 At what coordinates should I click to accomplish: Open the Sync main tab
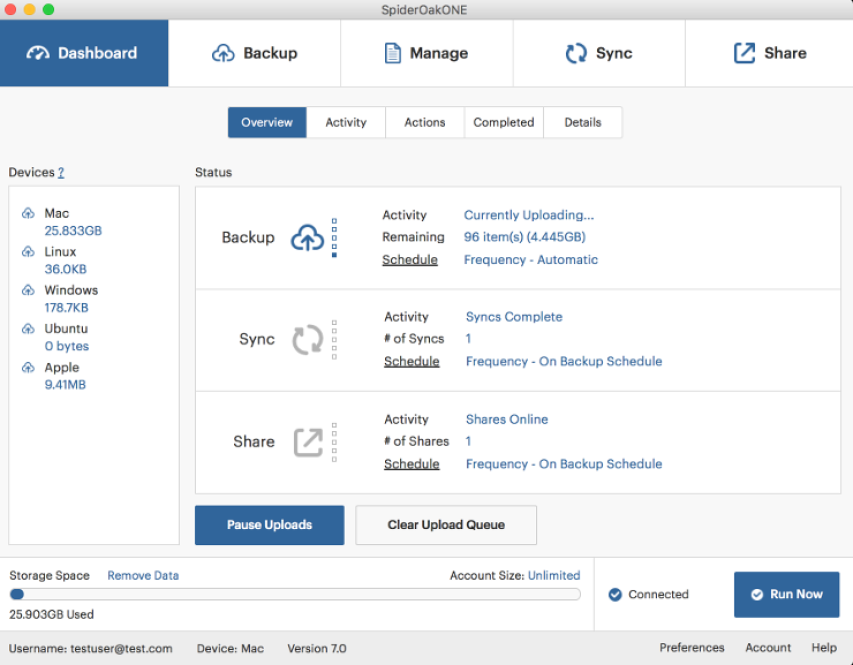[x=599, y=53]
